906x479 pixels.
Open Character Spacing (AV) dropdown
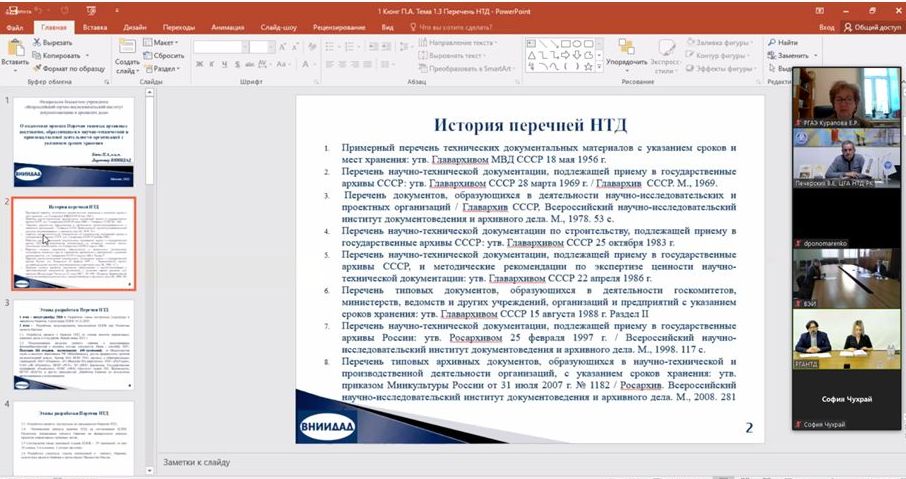[x=265, y=64]
